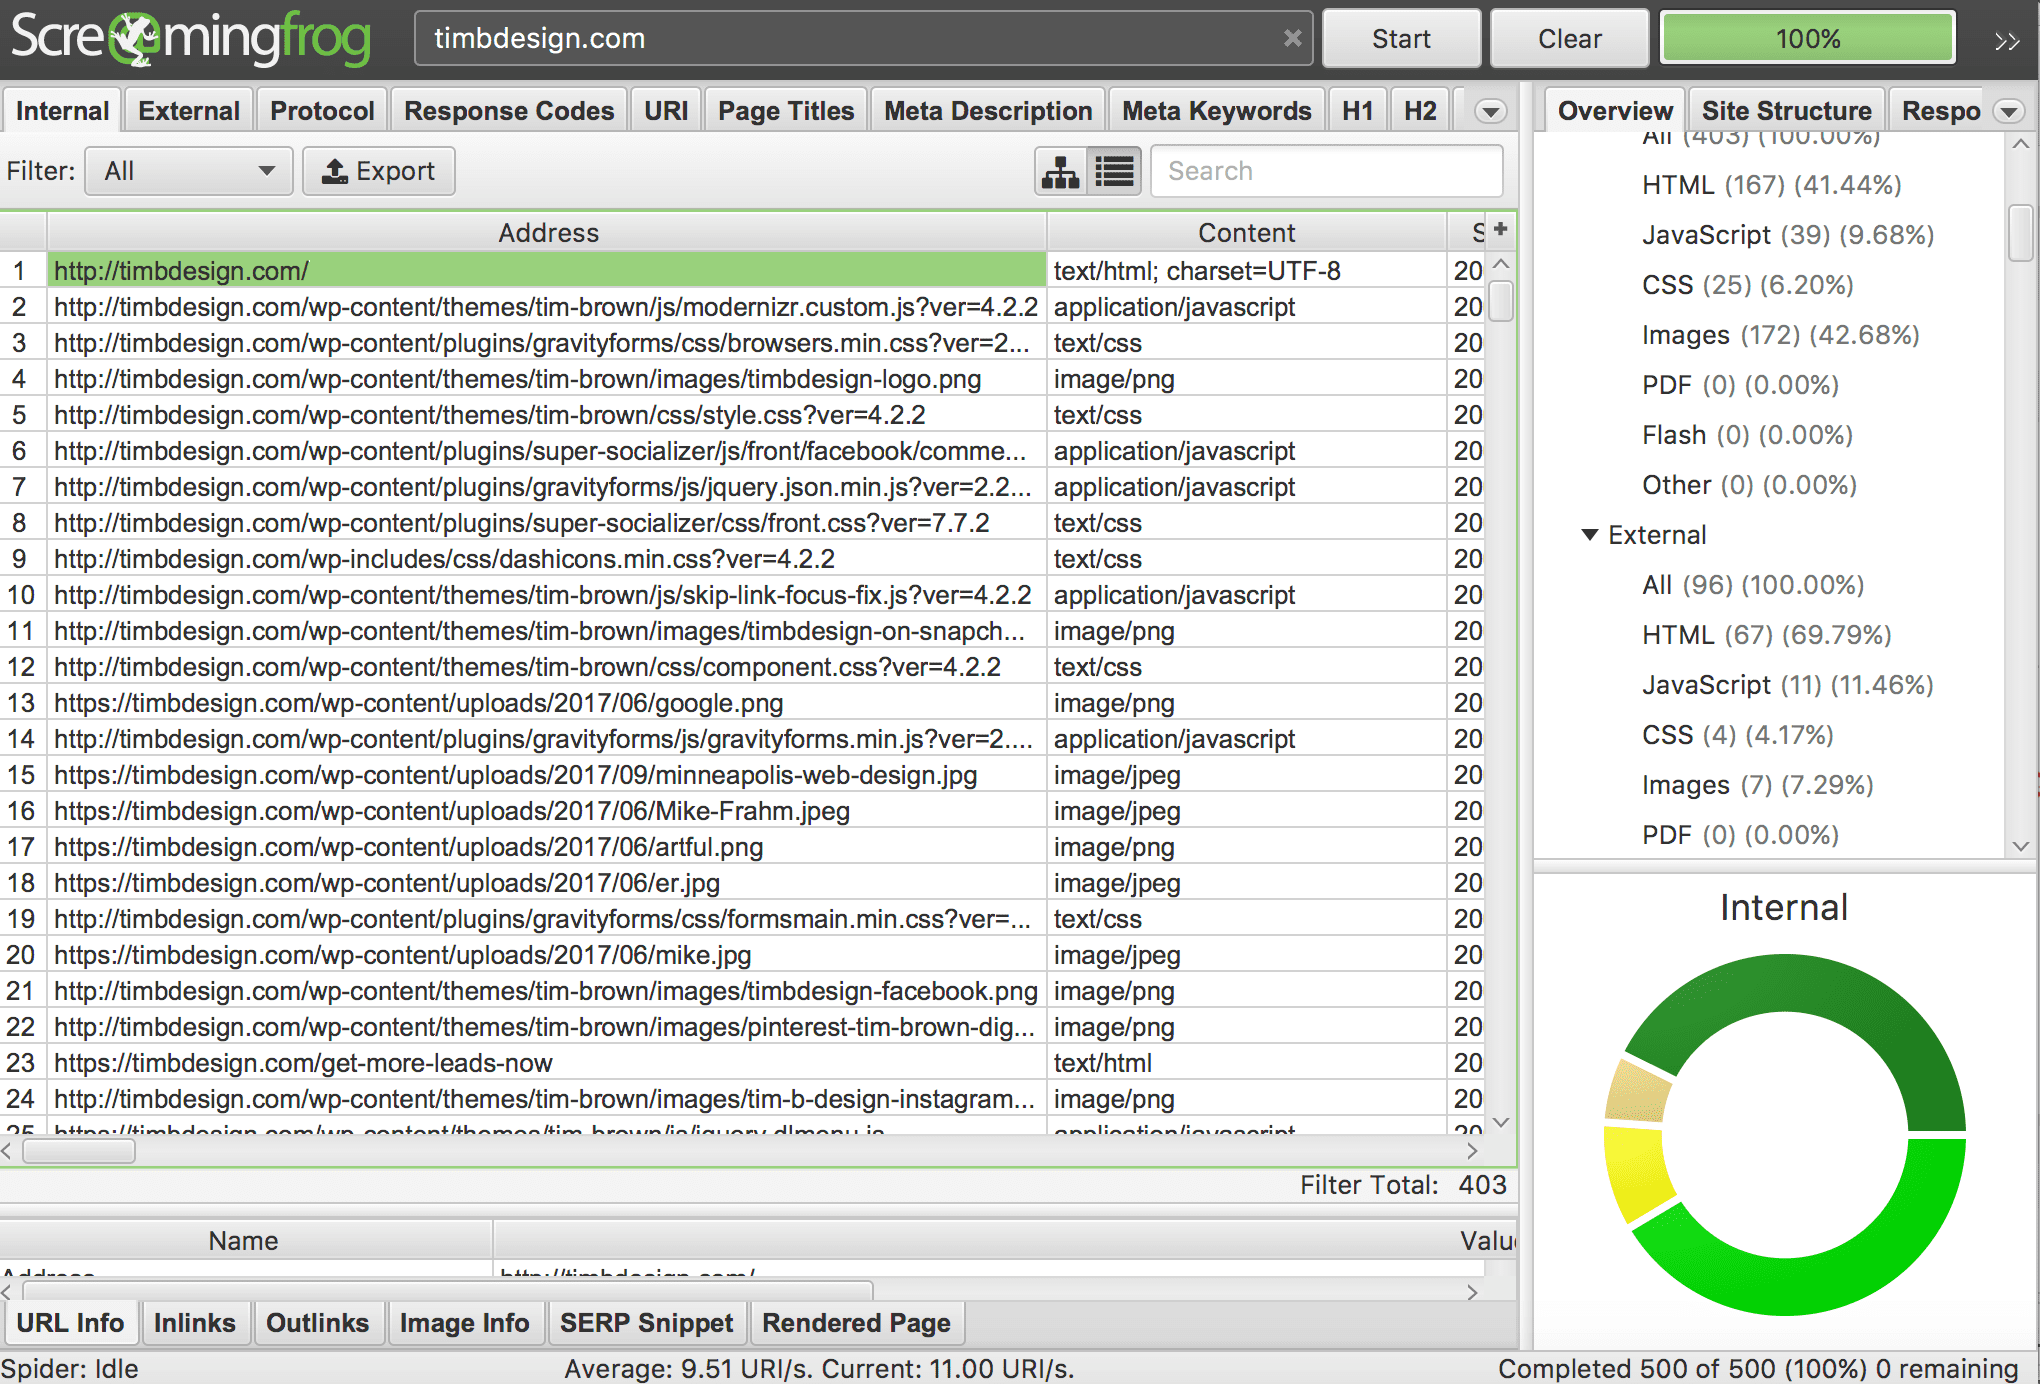2040x1384 pixels.
Task: Switch to Site Structure tab
Action: click(1786, 111)
